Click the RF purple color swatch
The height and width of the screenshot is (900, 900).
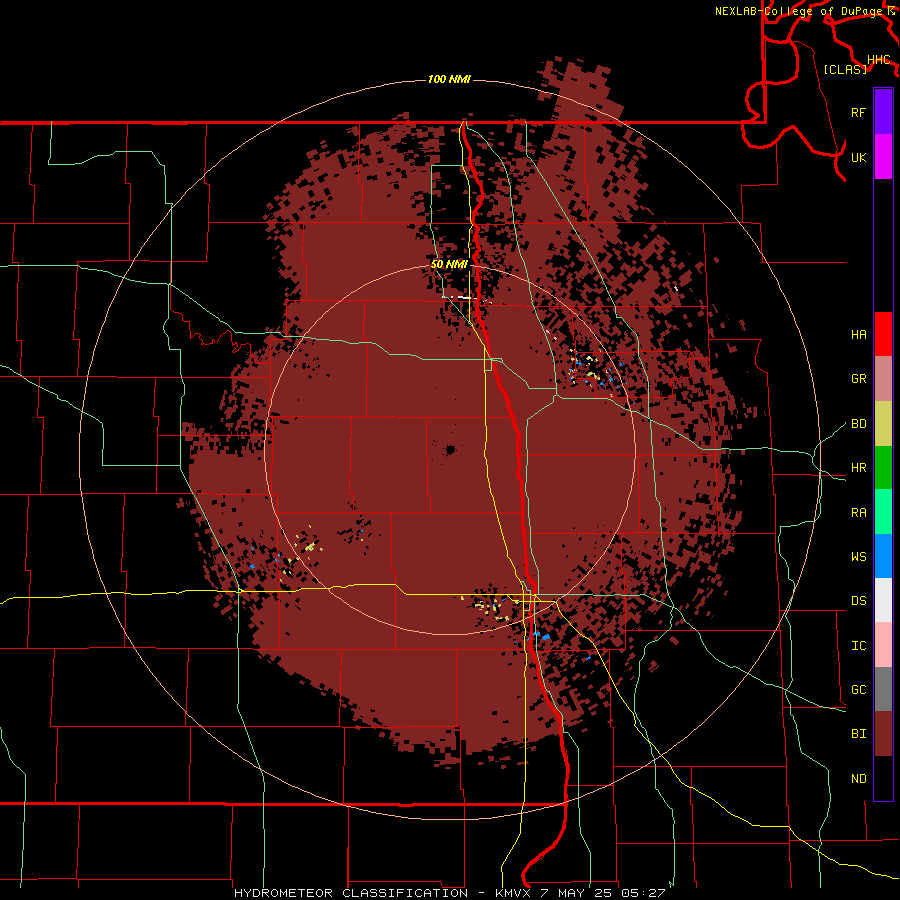tap(883, 112)
